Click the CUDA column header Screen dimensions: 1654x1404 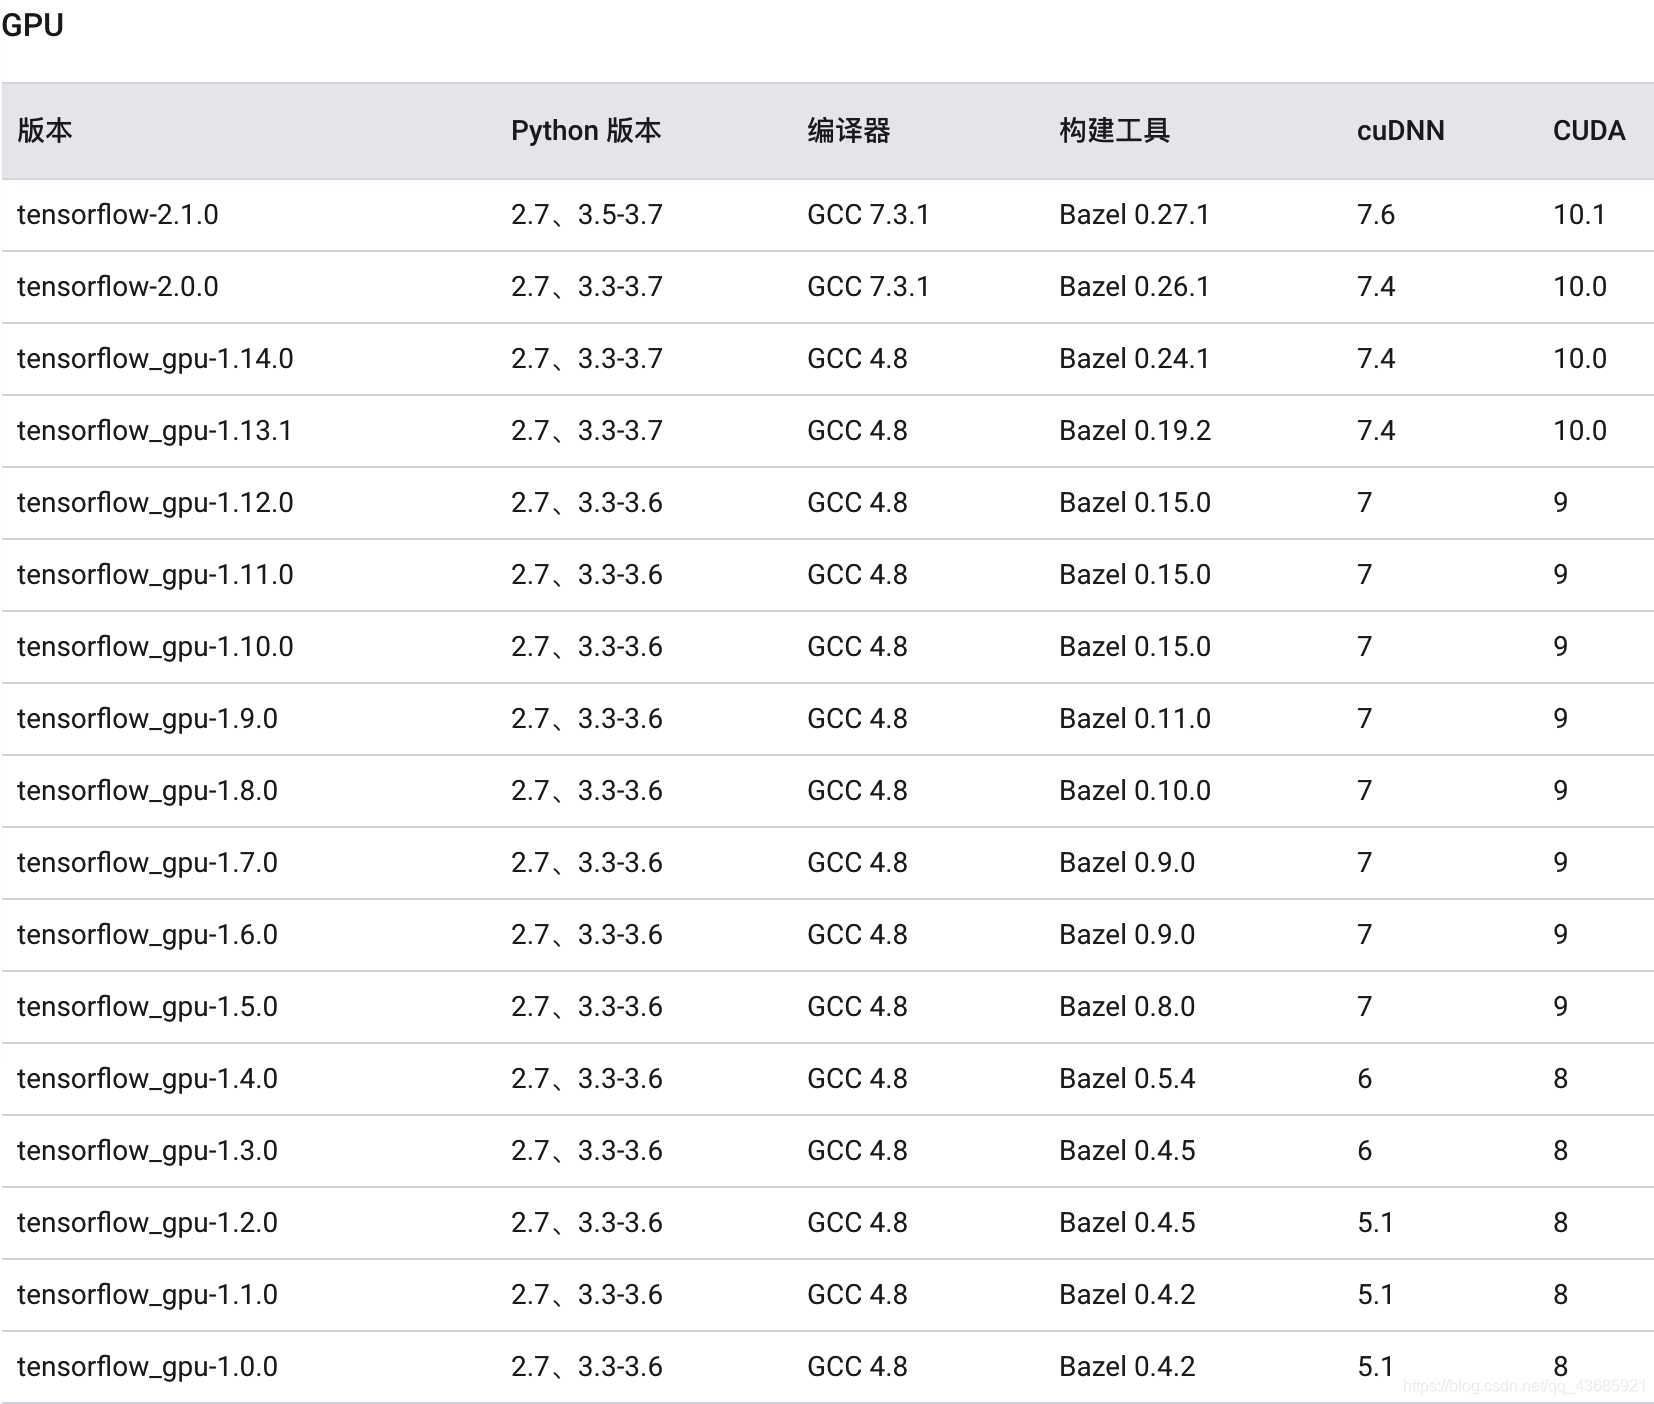[x=1588, y=131]
